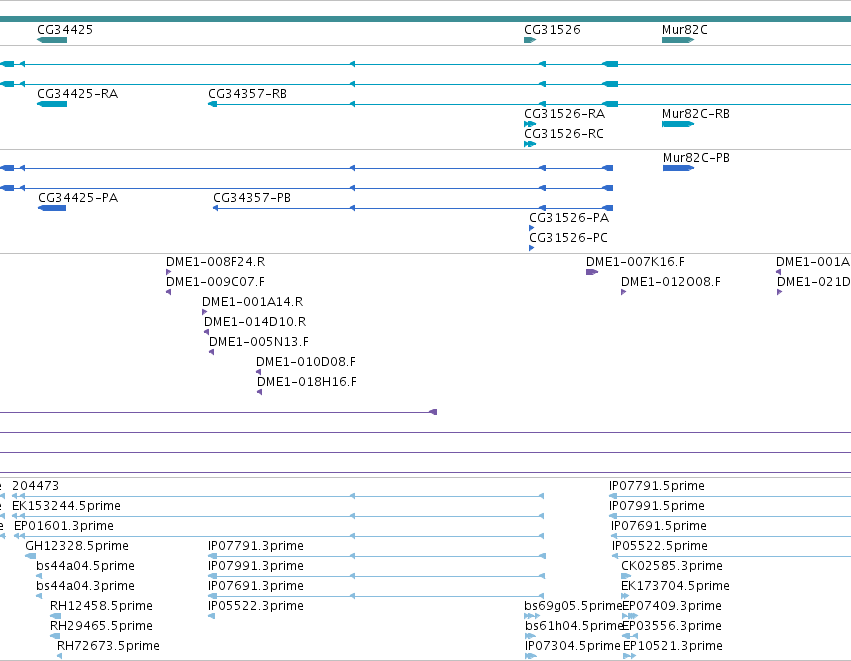
Task: Click the CG31526-RC transcript label
Action: [x=564, y=134]
